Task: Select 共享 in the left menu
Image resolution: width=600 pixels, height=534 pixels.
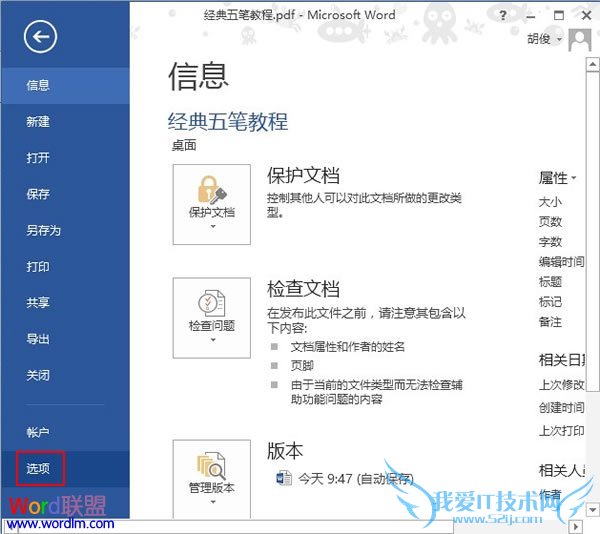Action: [65, 303]
